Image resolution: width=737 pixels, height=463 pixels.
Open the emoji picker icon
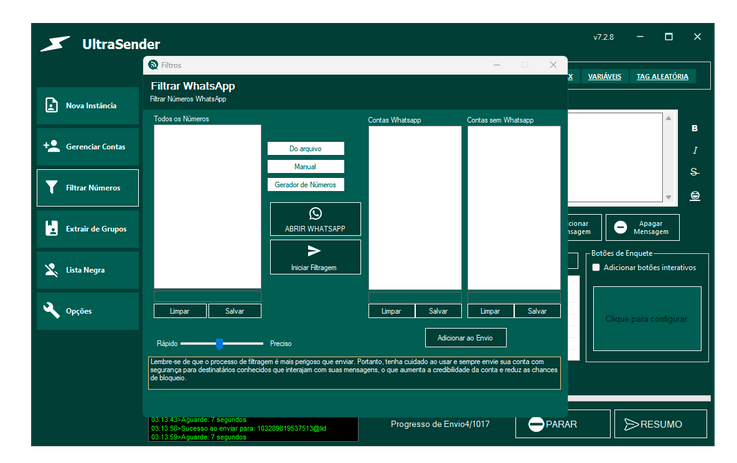click(695, 196)
